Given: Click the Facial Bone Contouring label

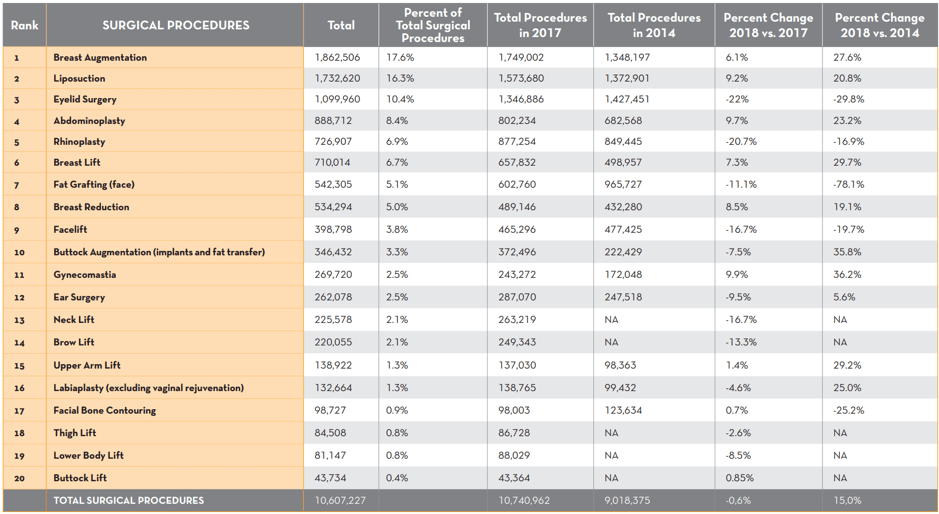Looking at the screenshot, I should [104, 410].
